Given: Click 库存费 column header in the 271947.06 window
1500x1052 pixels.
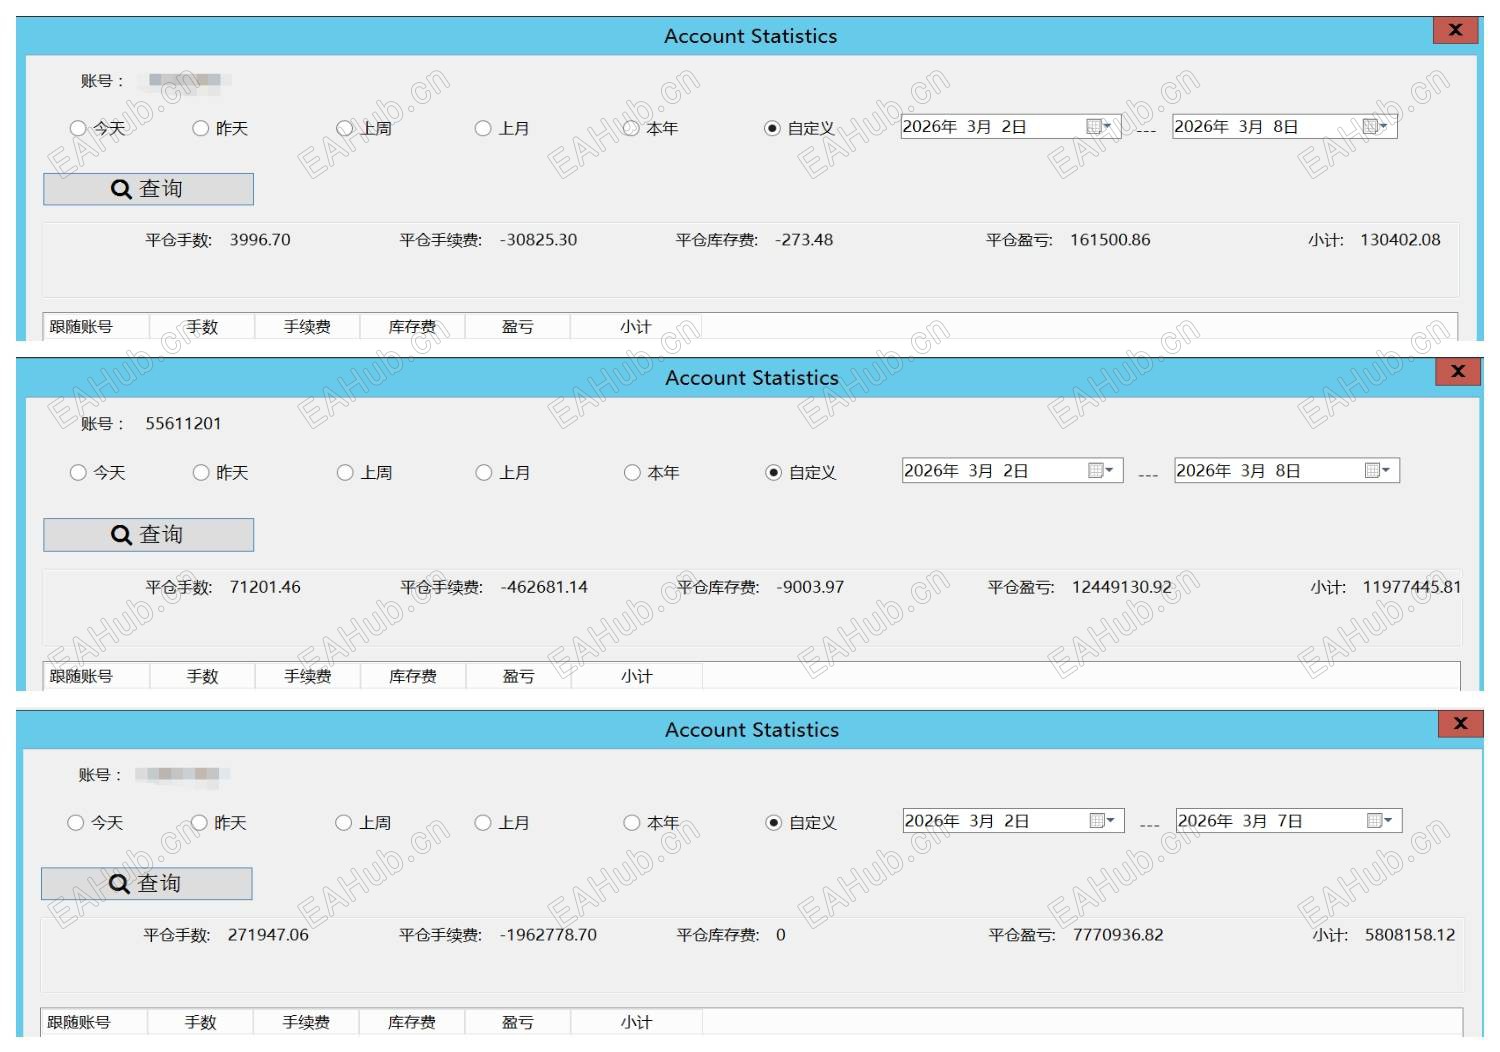Looking at the screenshot, I should 412,1022.
